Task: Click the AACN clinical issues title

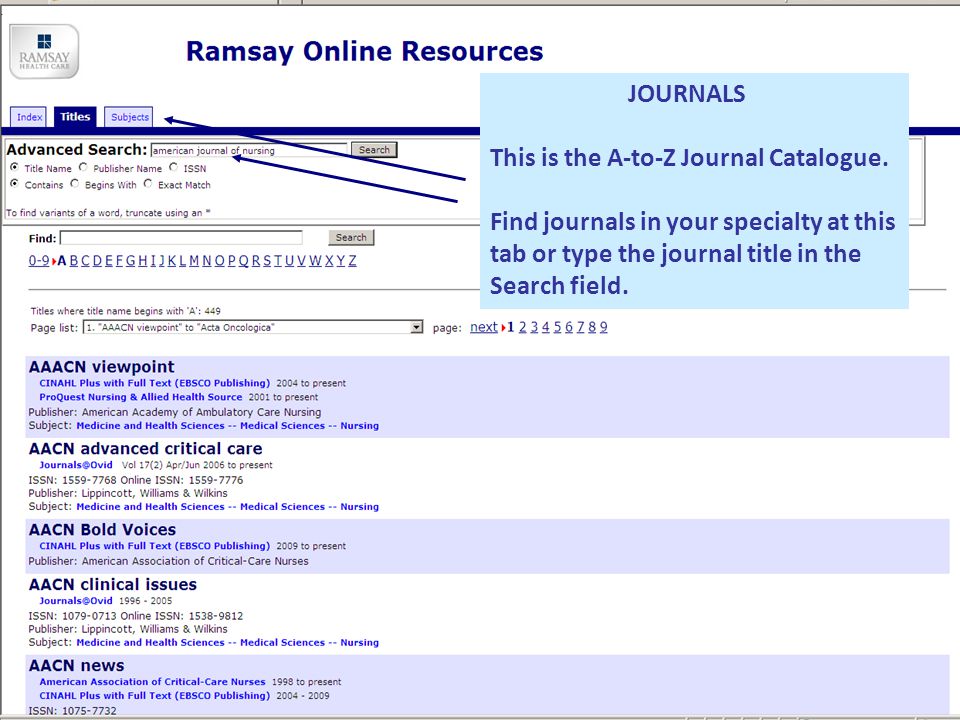Action: [113, 585]
